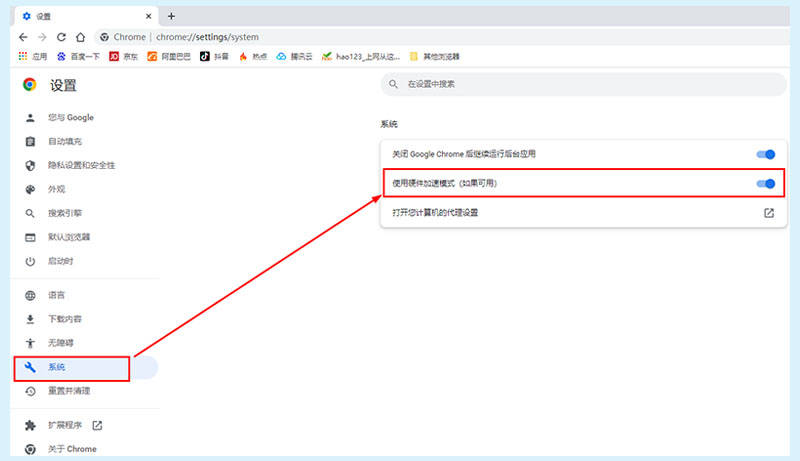Toggle 关闭 Google Chrome 后继续运行后台应用 switch
The height and width of the screenshot is (461, 800).
(766, 154)
